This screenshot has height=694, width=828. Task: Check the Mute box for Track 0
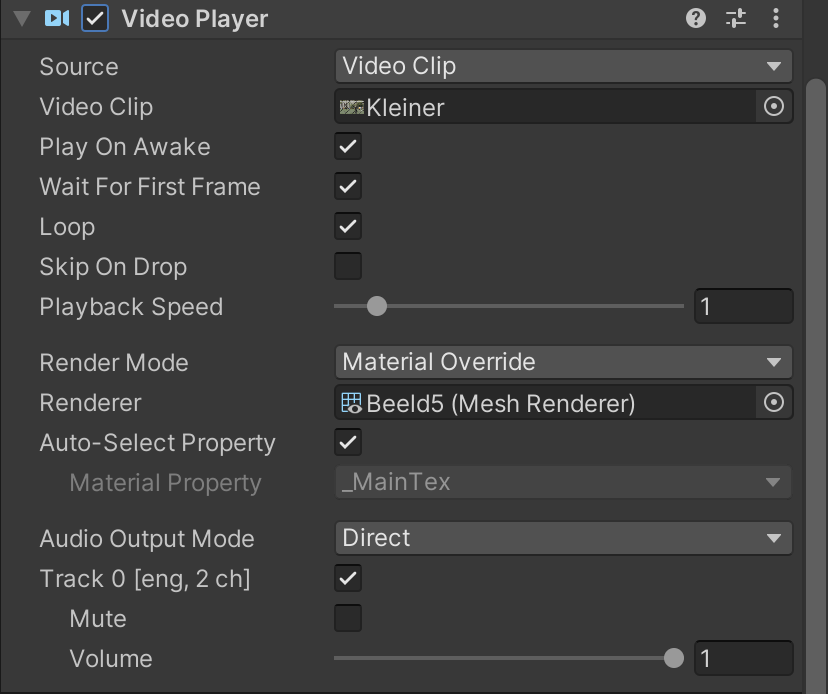click(x=348, y=619)
